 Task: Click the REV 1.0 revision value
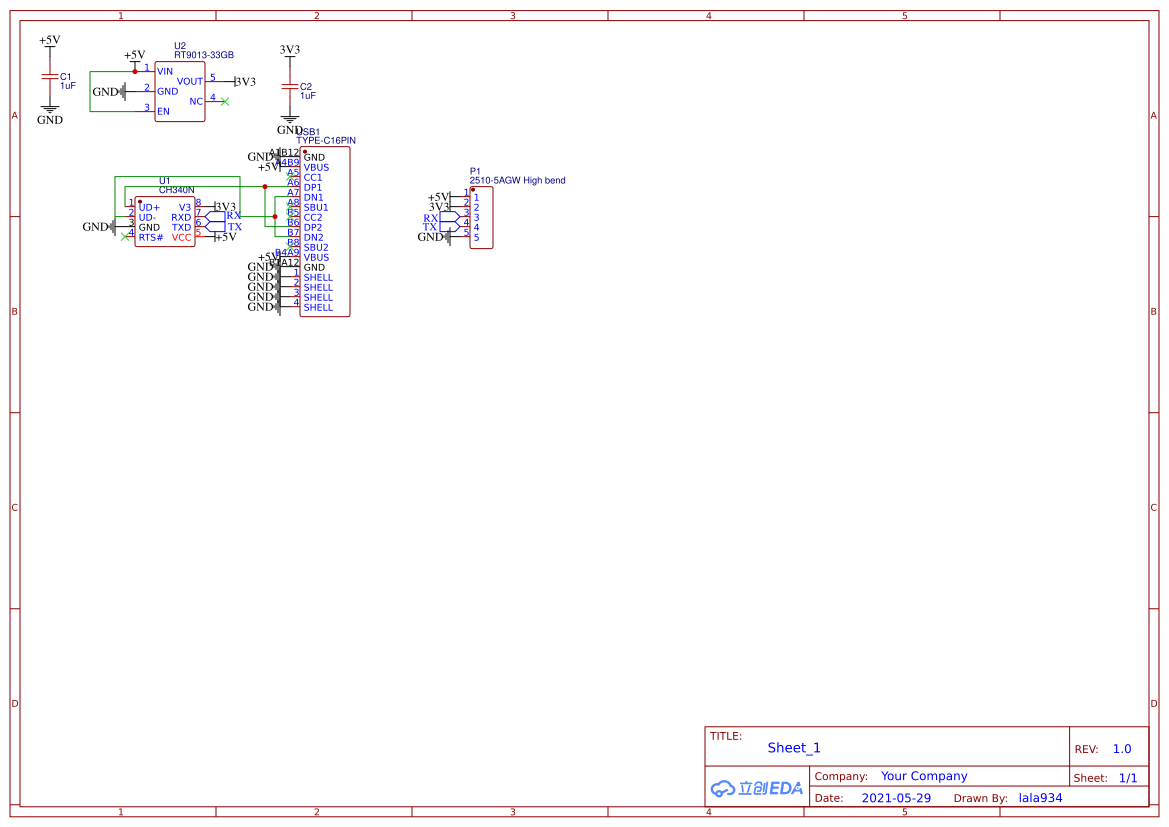[x=1122, y=749]
